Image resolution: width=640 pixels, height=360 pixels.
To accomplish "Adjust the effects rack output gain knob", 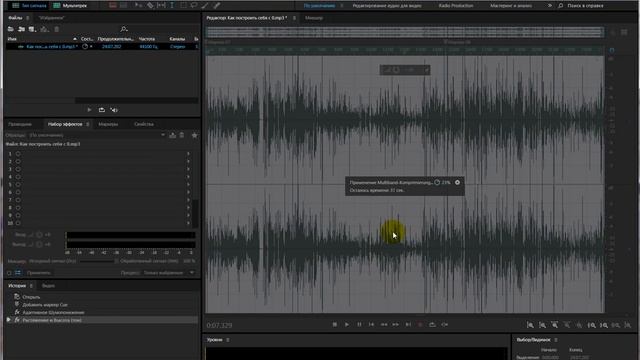I will [x=39, y=244].
